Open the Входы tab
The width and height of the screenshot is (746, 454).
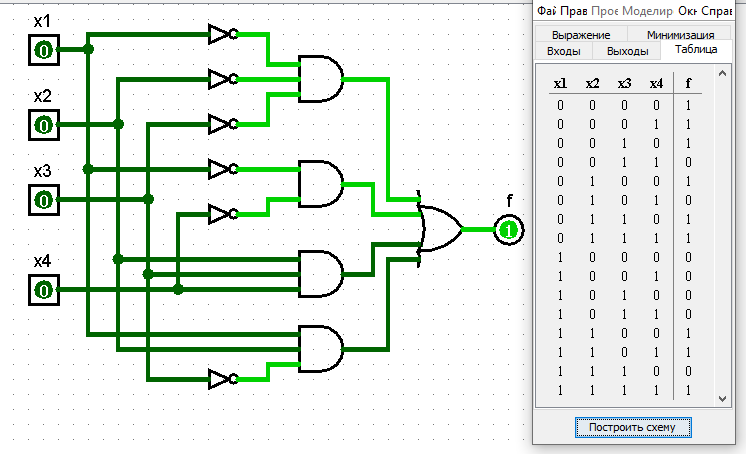562,51
